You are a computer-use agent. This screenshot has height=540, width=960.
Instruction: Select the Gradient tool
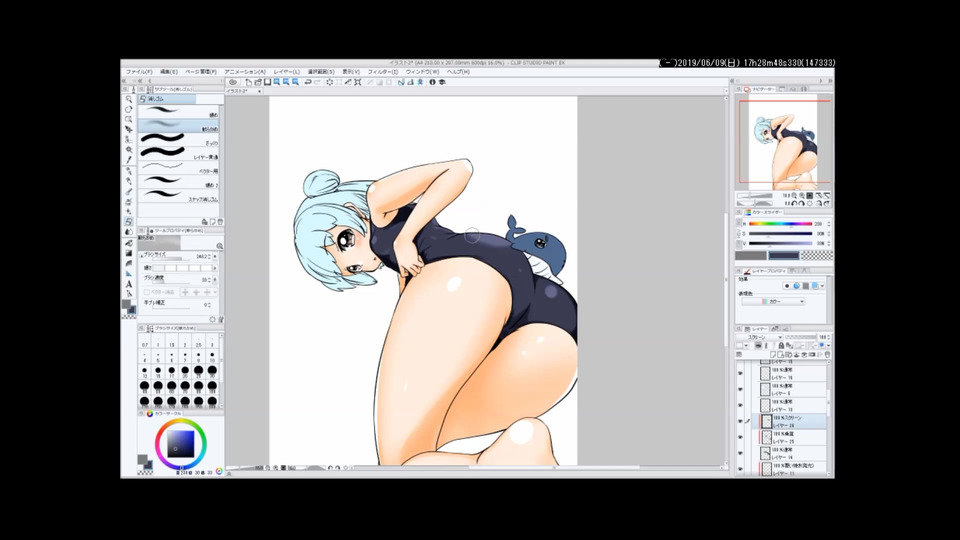(129, 253)
